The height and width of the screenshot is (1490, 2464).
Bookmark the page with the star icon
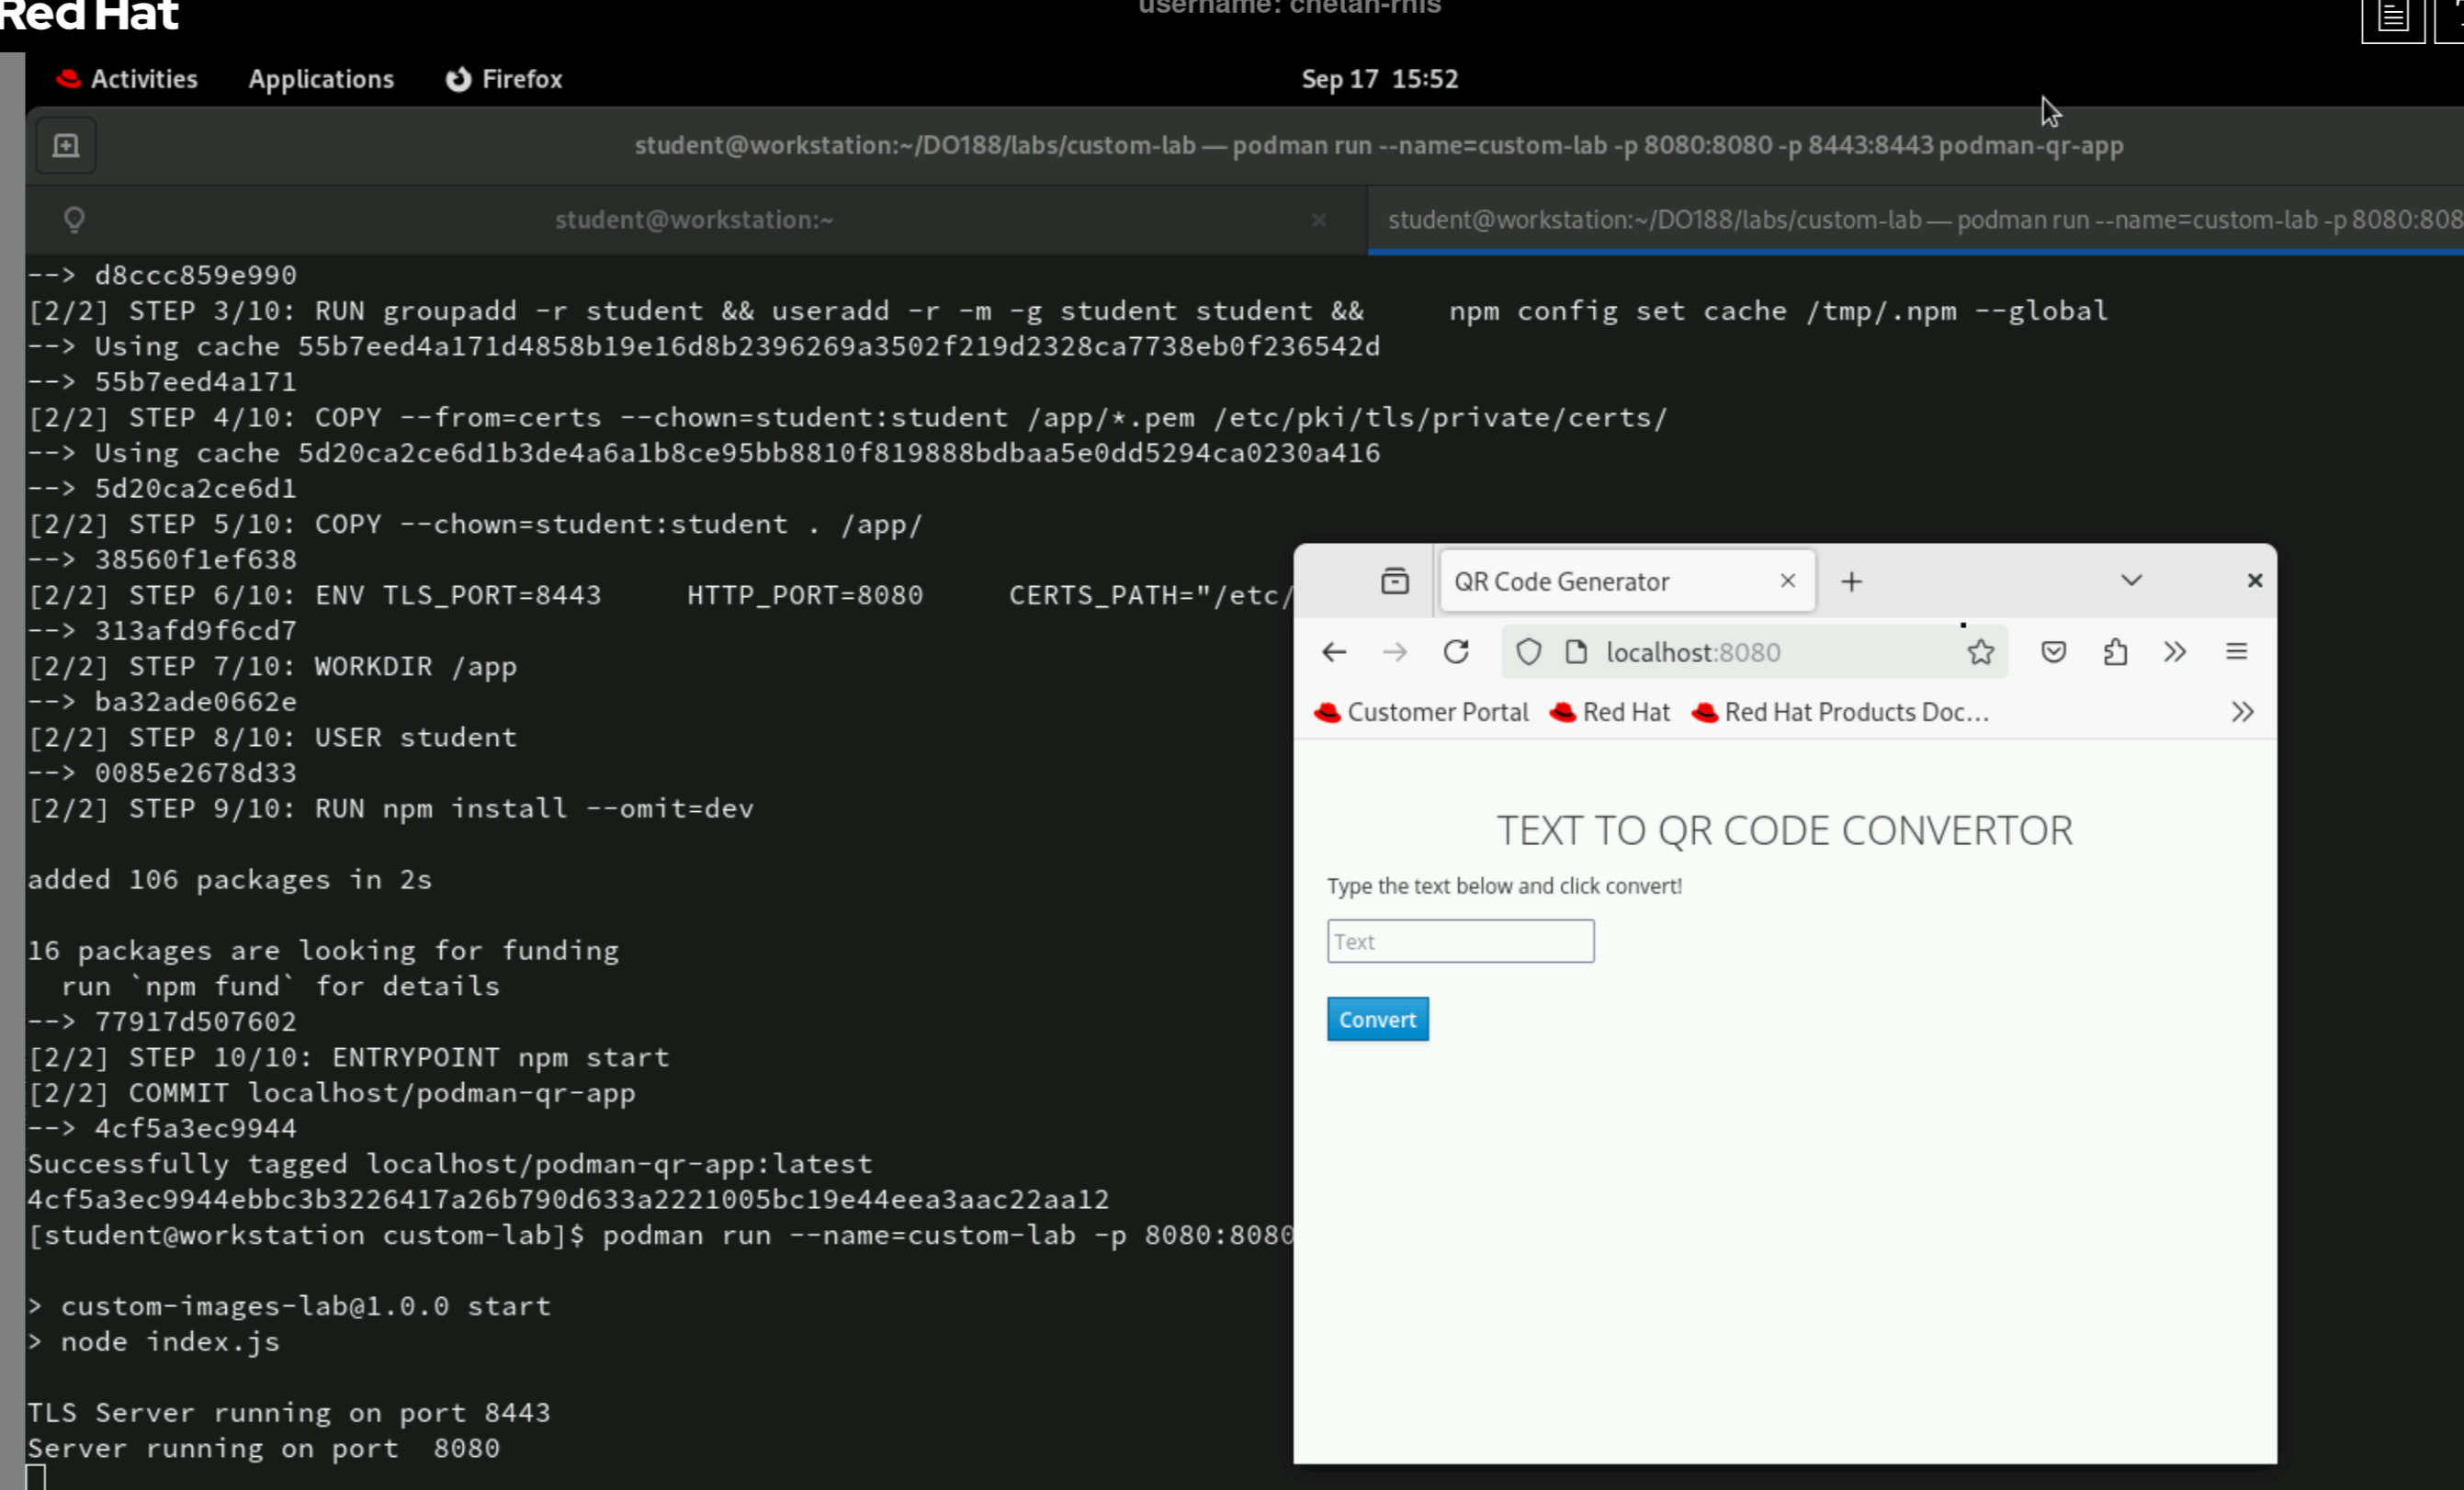(1981, 652)
